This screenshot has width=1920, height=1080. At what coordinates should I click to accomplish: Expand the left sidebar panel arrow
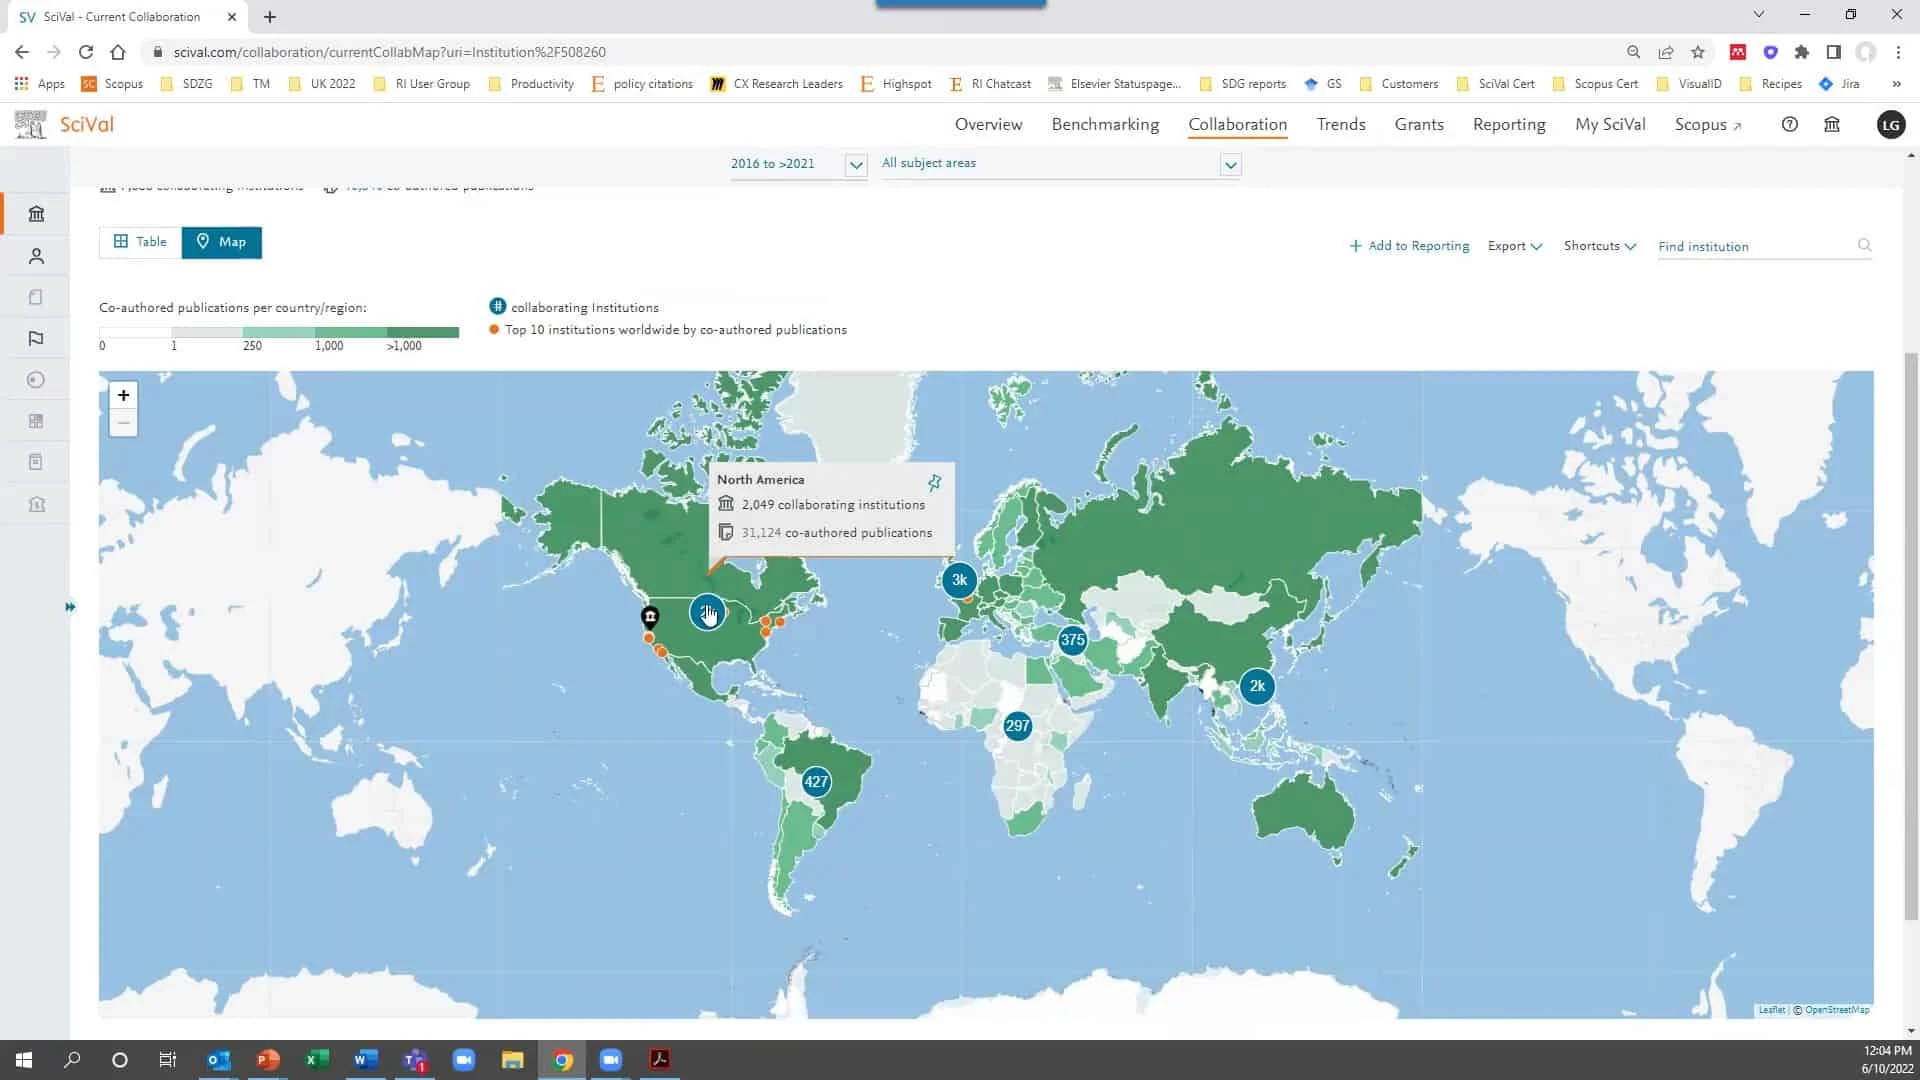tap(70, 607)
